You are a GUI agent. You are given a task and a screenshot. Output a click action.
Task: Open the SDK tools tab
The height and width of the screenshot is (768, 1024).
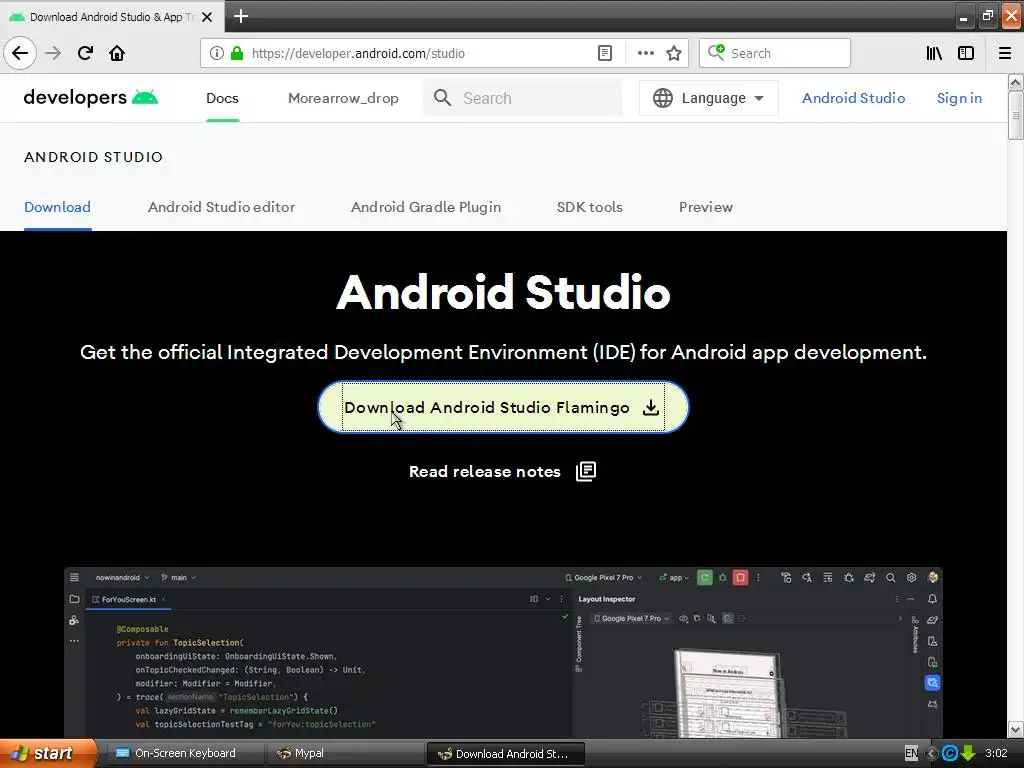pos(589,207)
